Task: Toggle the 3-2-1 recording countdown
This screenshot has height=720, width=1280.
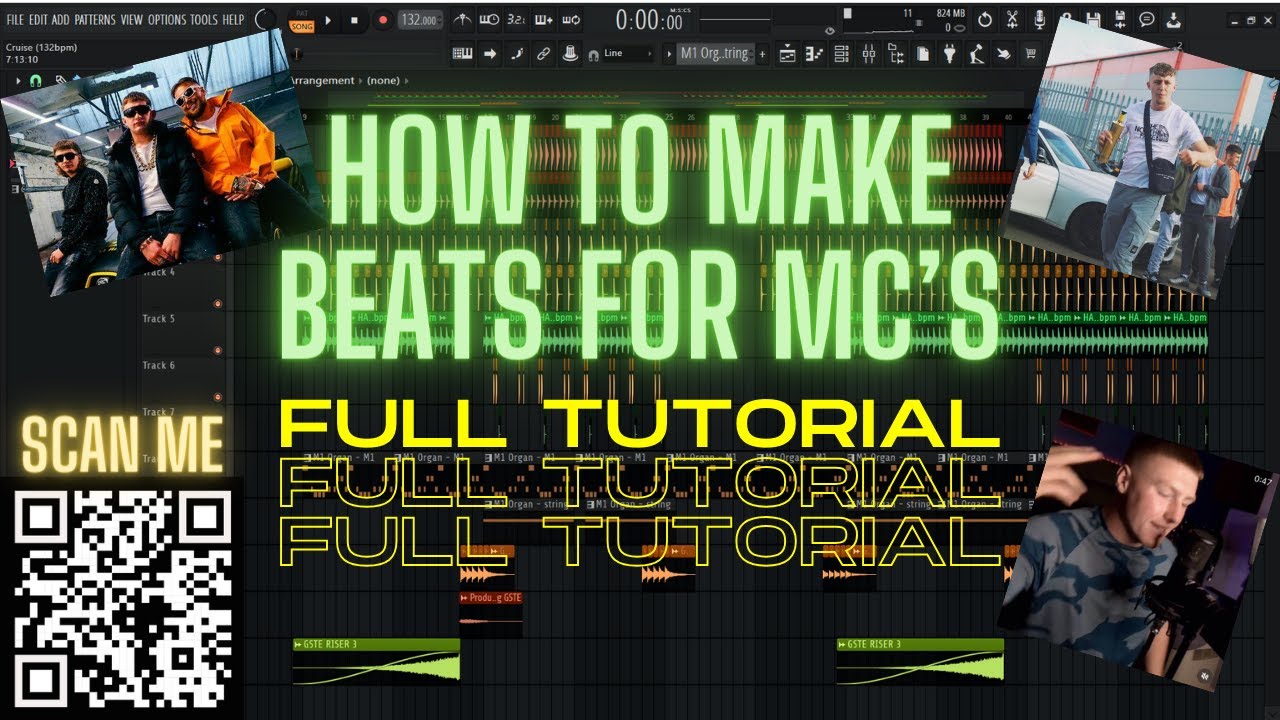Action: click(x=516, y=19)
